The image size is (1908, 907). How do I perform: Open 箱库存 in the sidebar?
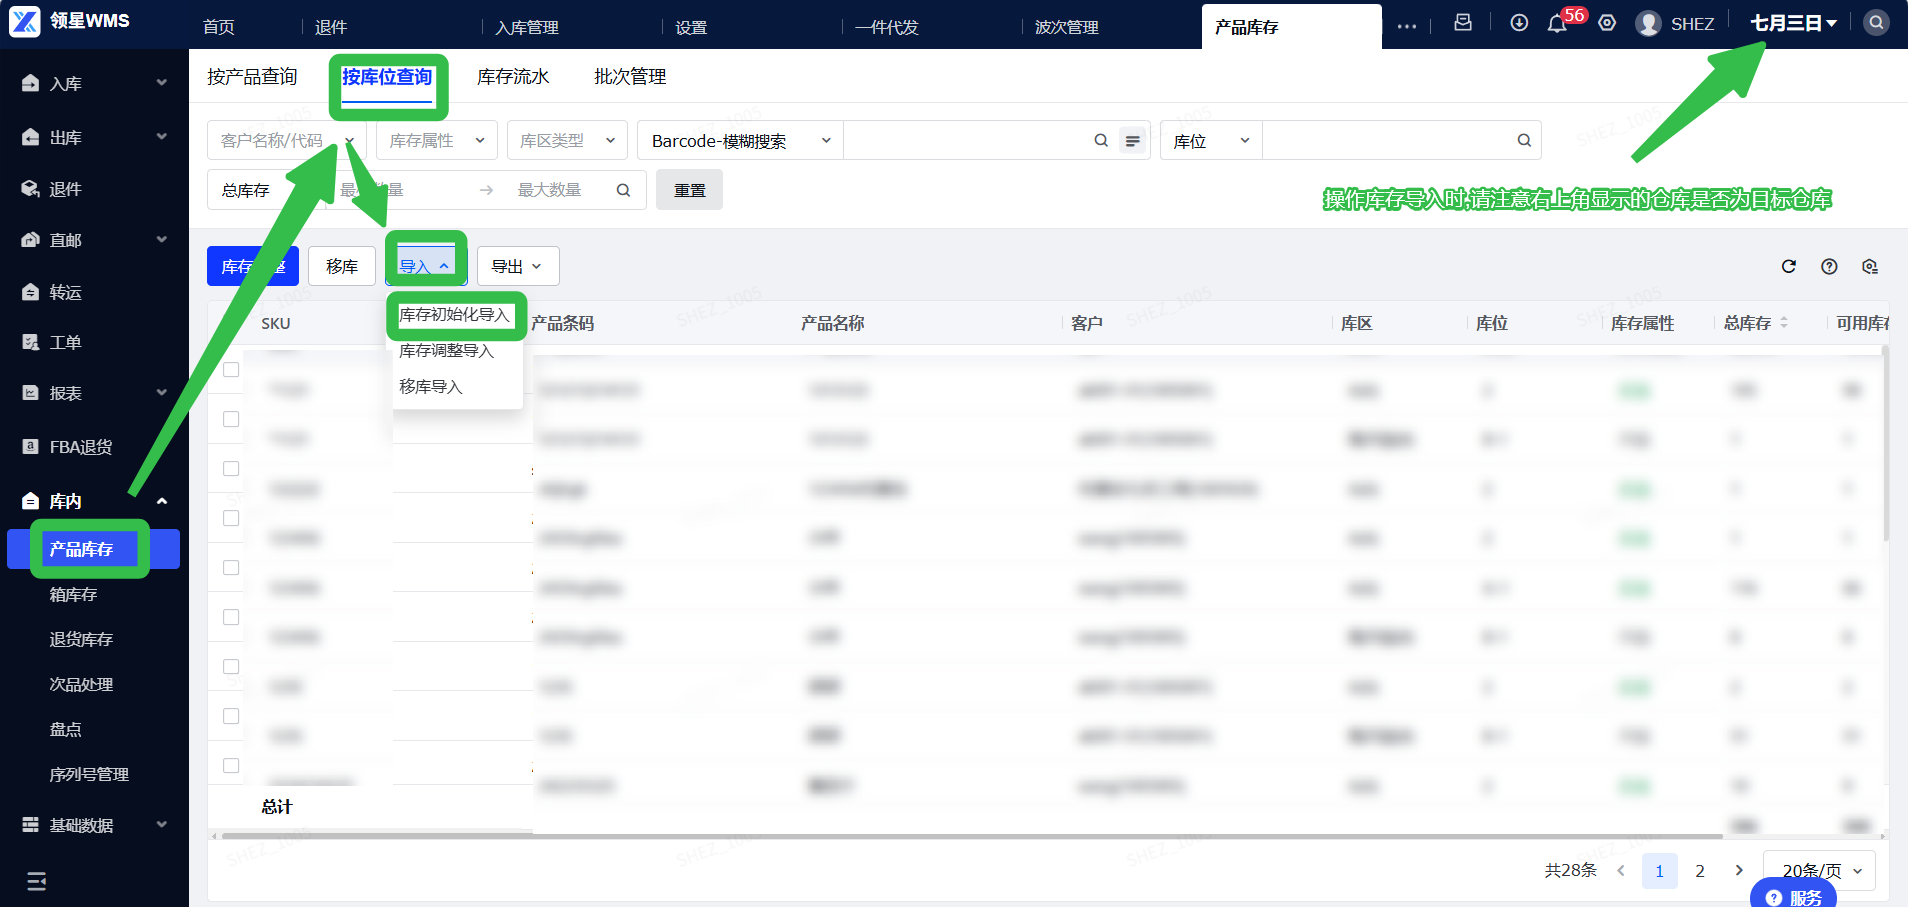click(x=73, y=594)
